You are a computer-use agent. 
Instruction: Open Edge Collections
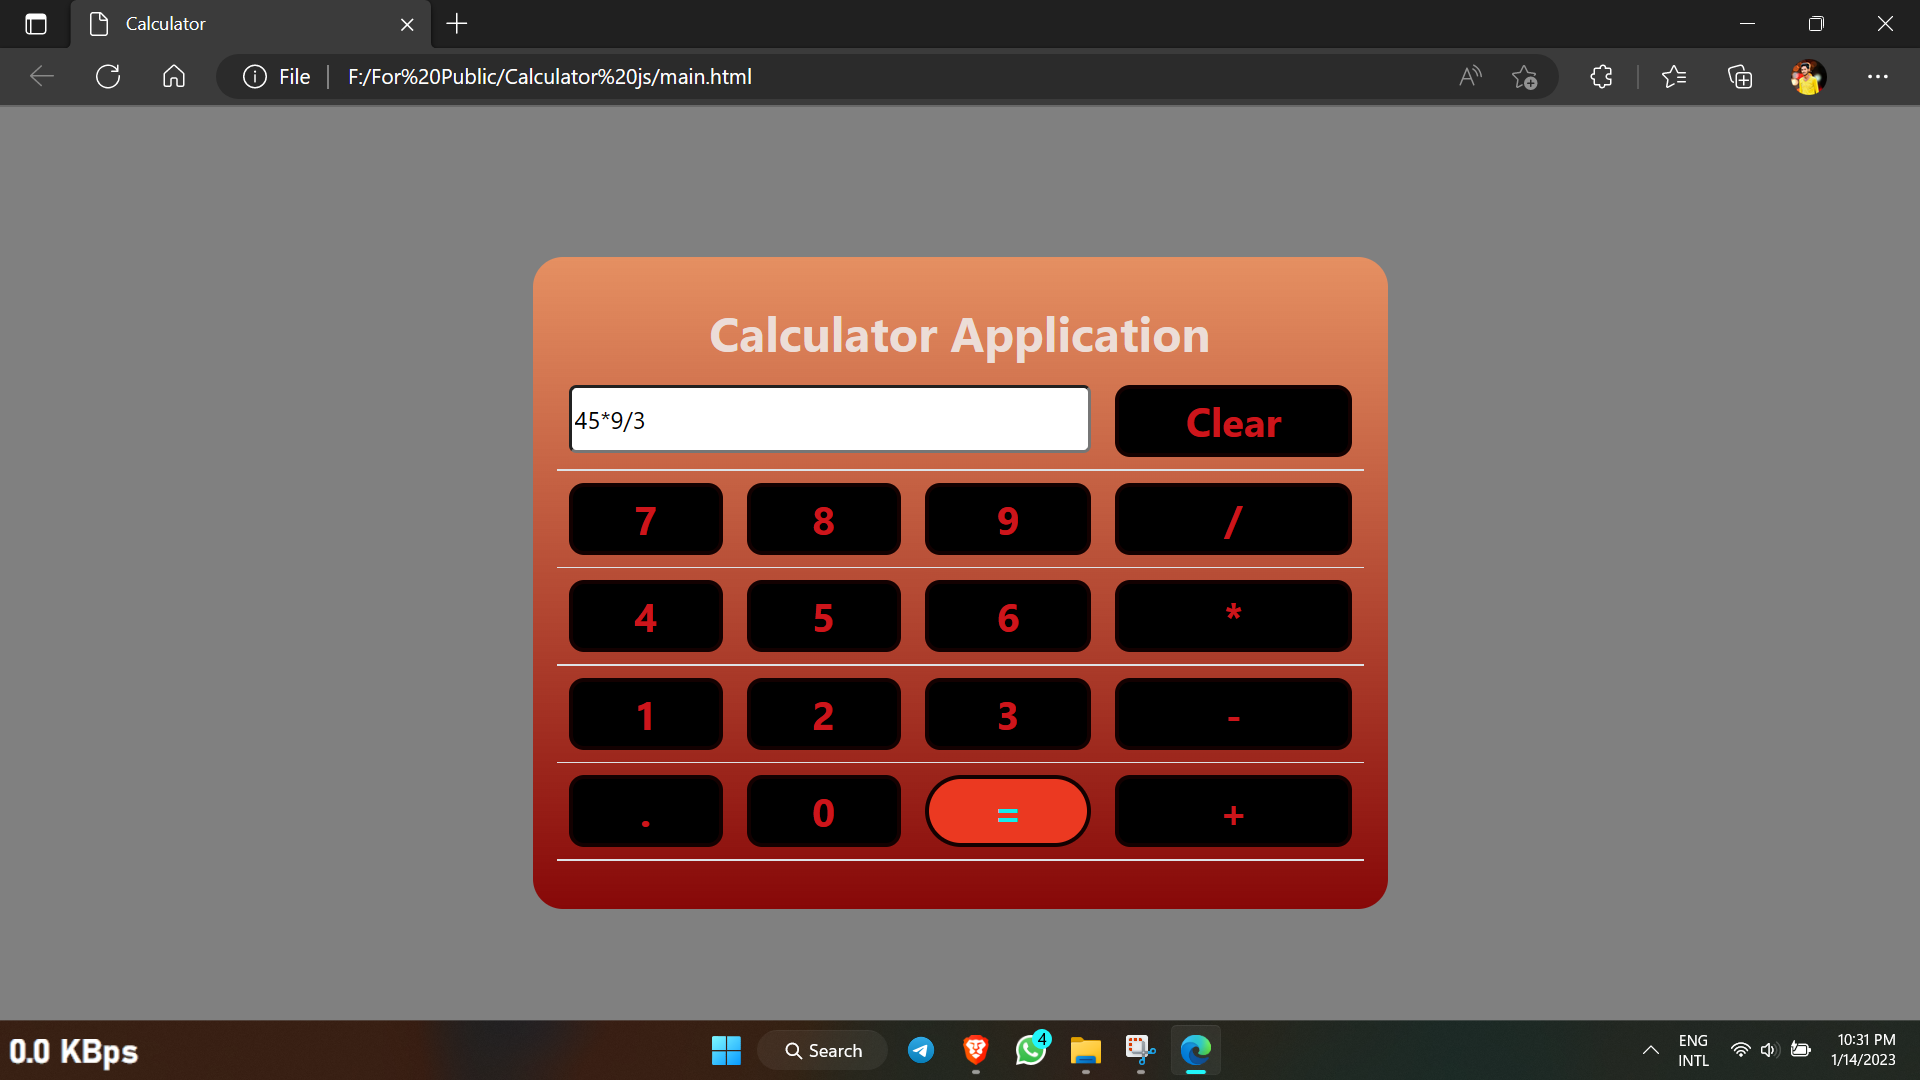point(1740,76)
